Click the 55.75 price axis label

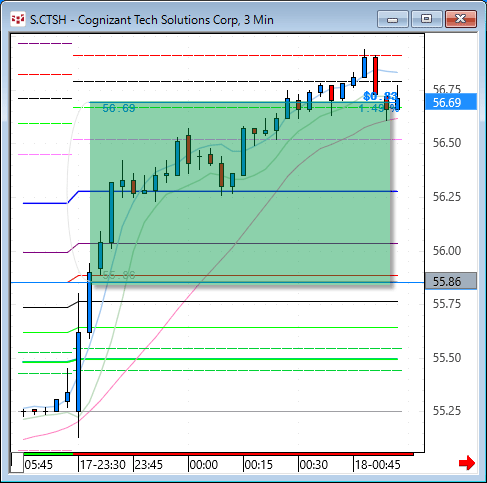[x=447, y=304]
